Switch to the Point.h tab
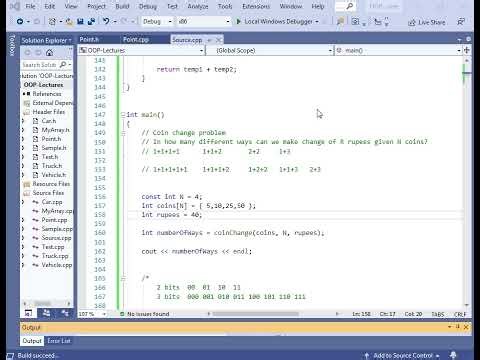The width and height of the screenshot is (480, 360). [x=89, y=40]
